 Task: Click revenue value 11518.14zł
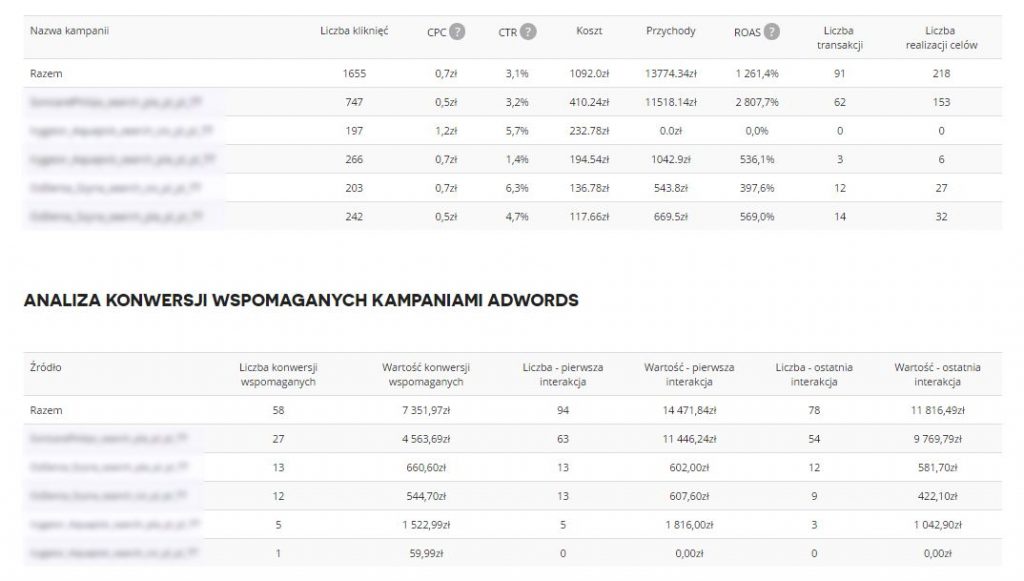[671, 102]
